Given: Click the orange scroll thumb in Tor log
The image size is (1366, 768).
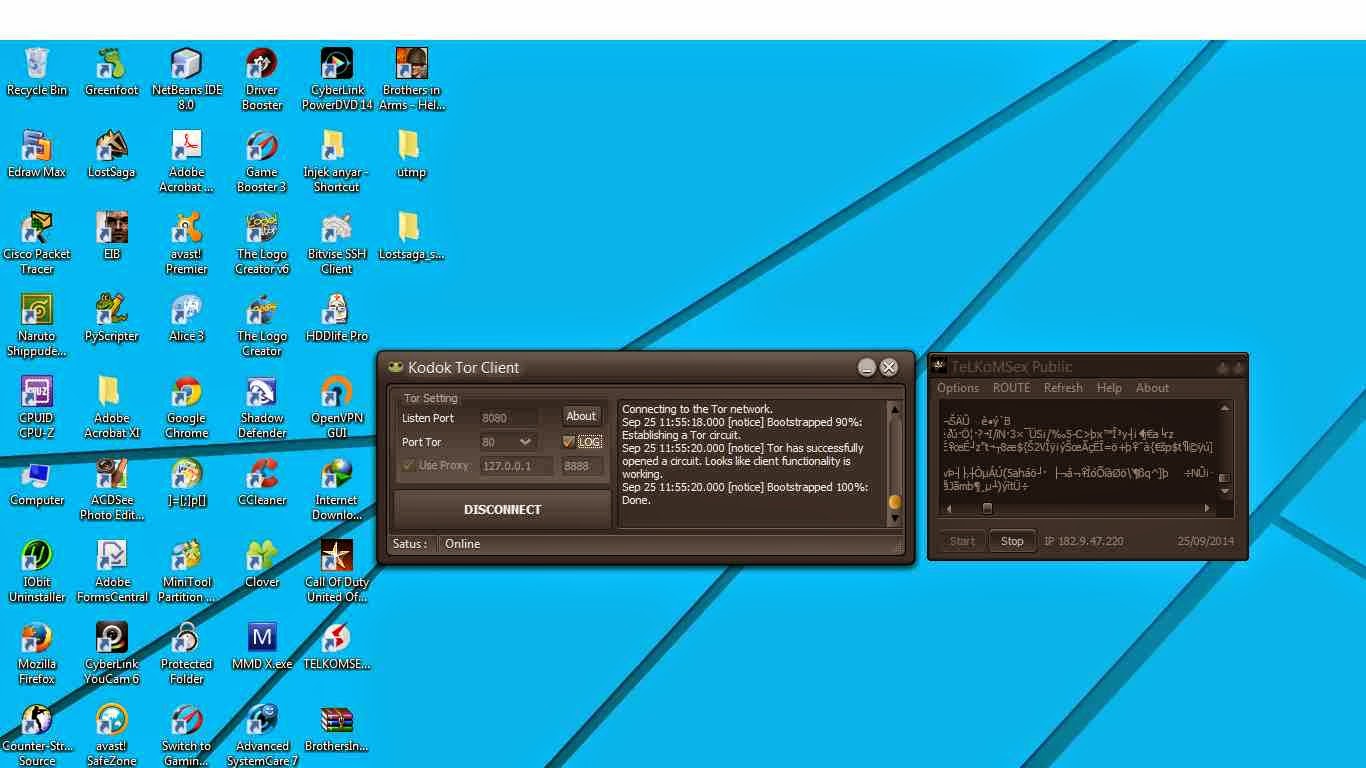Looking at the screenshot, I should (895, 502).
